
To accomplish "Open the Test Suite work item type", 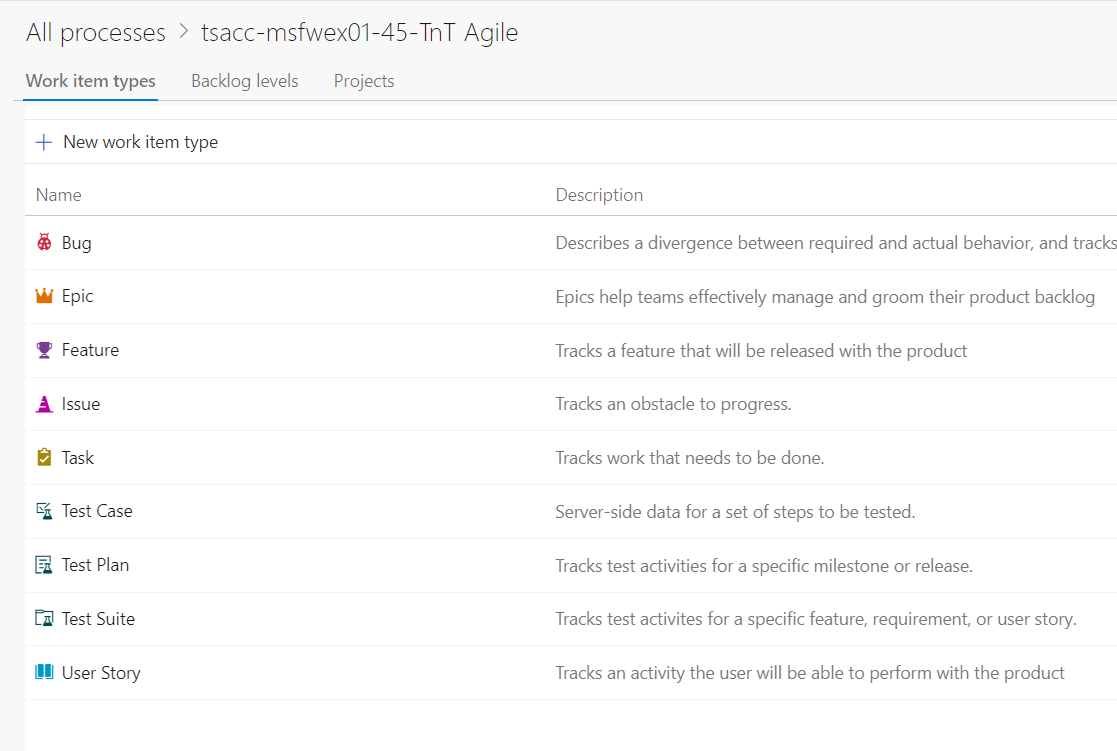I will click(98, 618).
